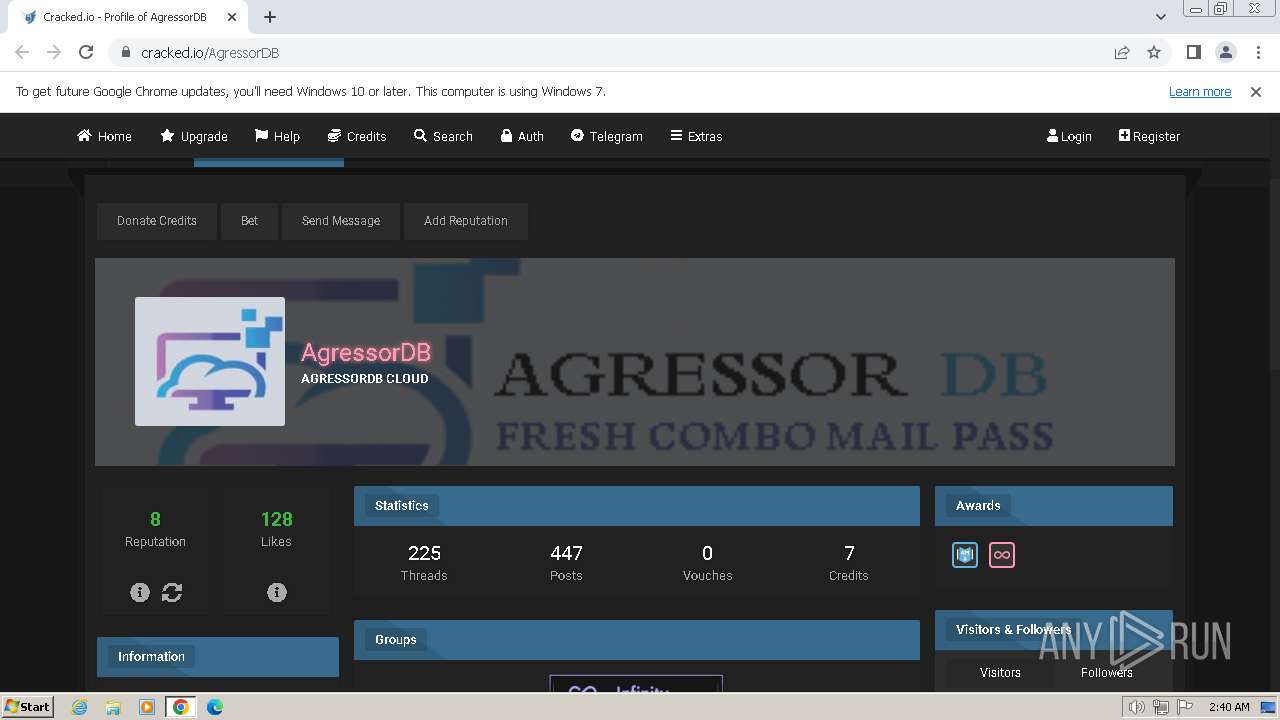The height and width of the screenshot is (720, 1280).
Task: Select the Followers tab
Action: coord(1107,672)
